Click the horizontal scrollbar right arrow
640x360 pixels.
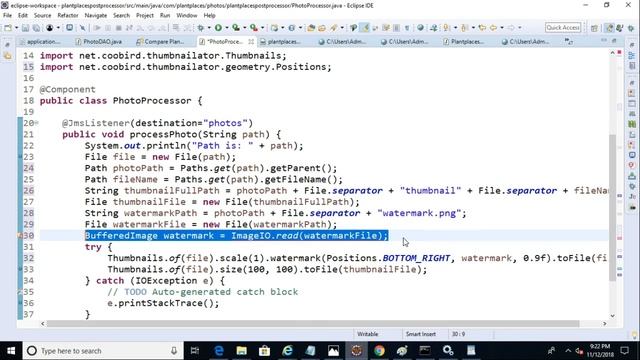coord(604,324)
